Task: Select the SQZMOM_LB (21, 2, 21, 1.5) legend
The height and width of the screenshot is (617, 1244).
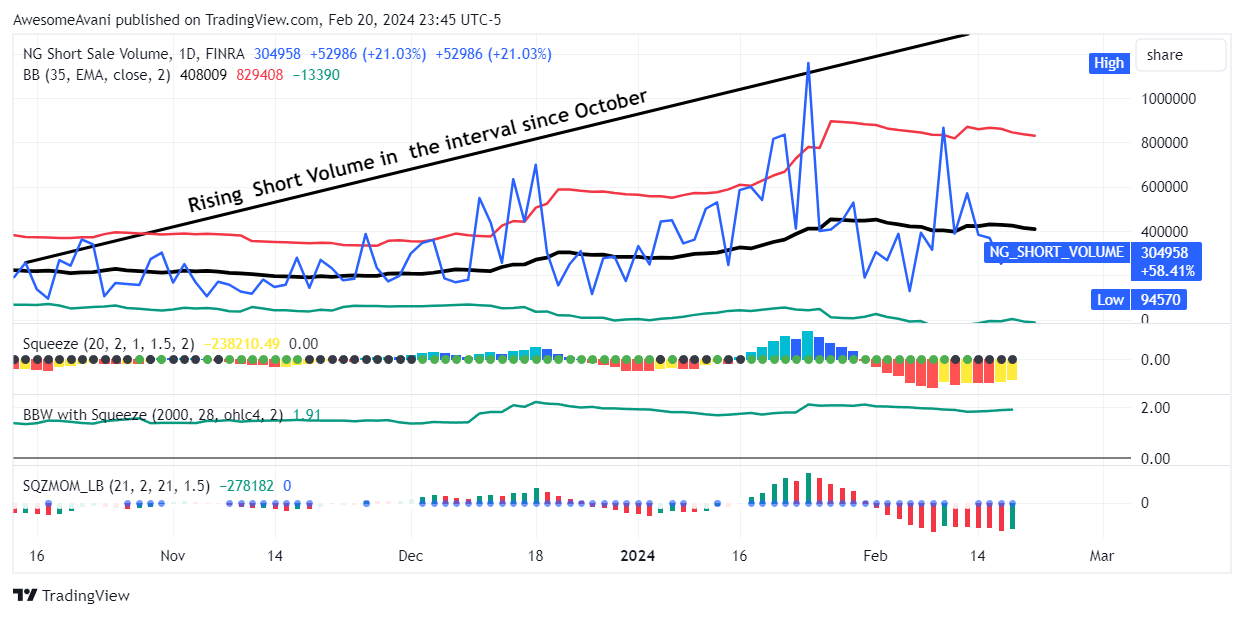Action: tap(117, 486)
